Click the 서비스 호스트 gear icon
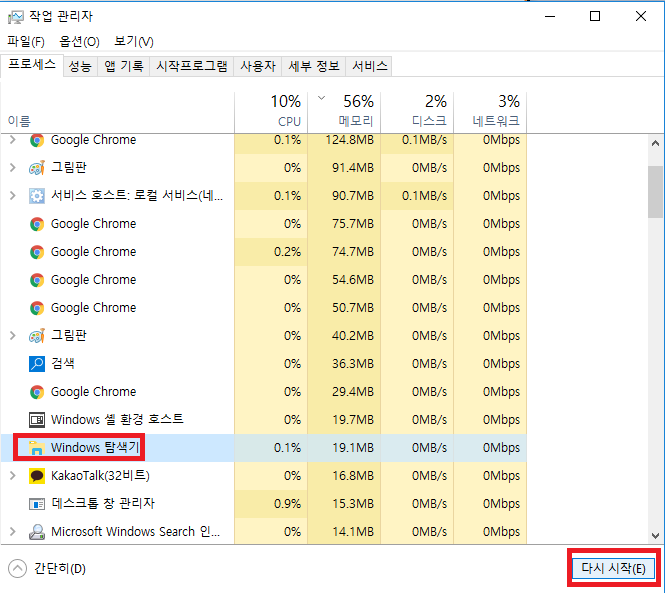 (x=37, y=196)
